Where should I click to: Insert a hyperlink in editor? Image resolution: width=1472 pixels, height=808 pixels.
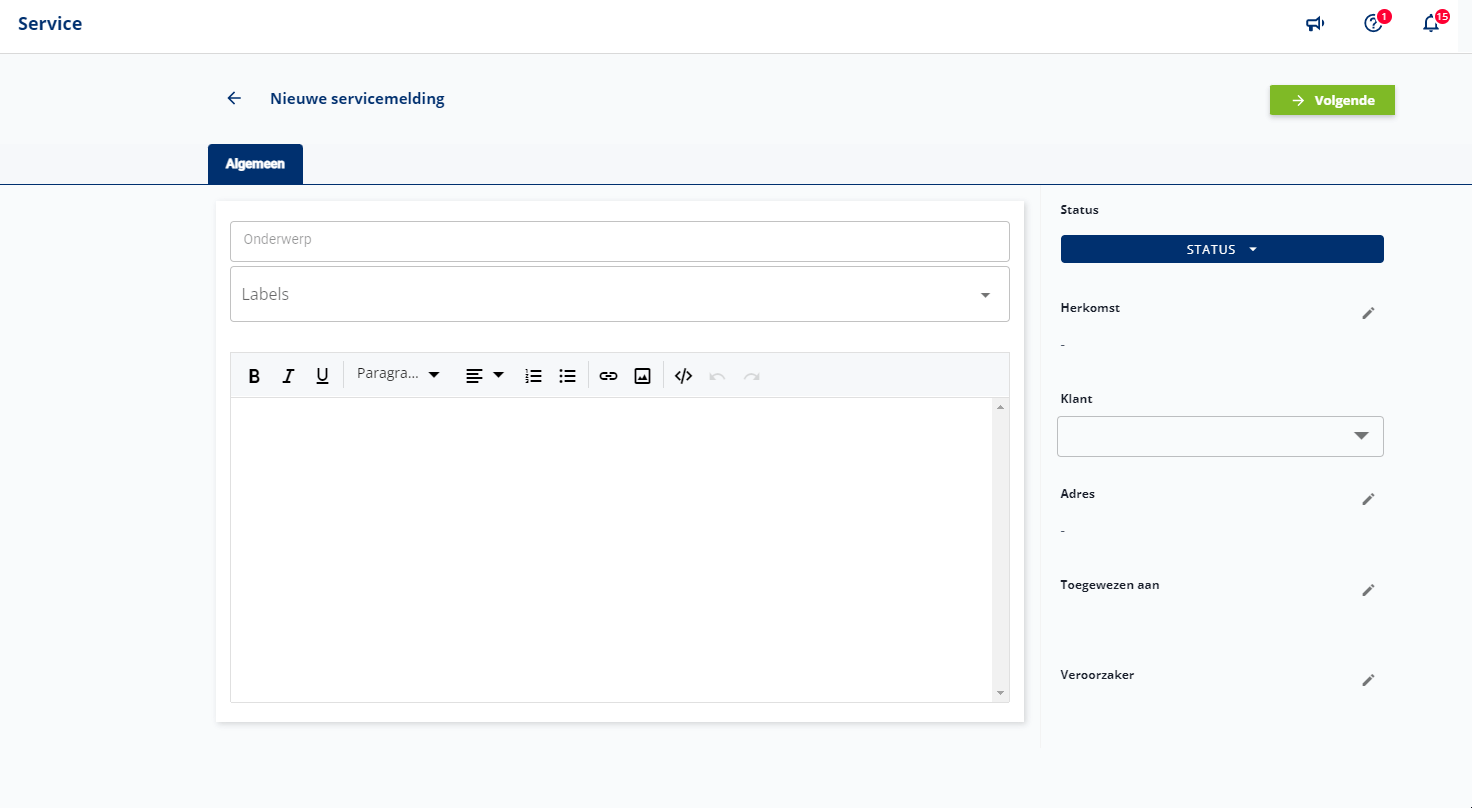608,376
